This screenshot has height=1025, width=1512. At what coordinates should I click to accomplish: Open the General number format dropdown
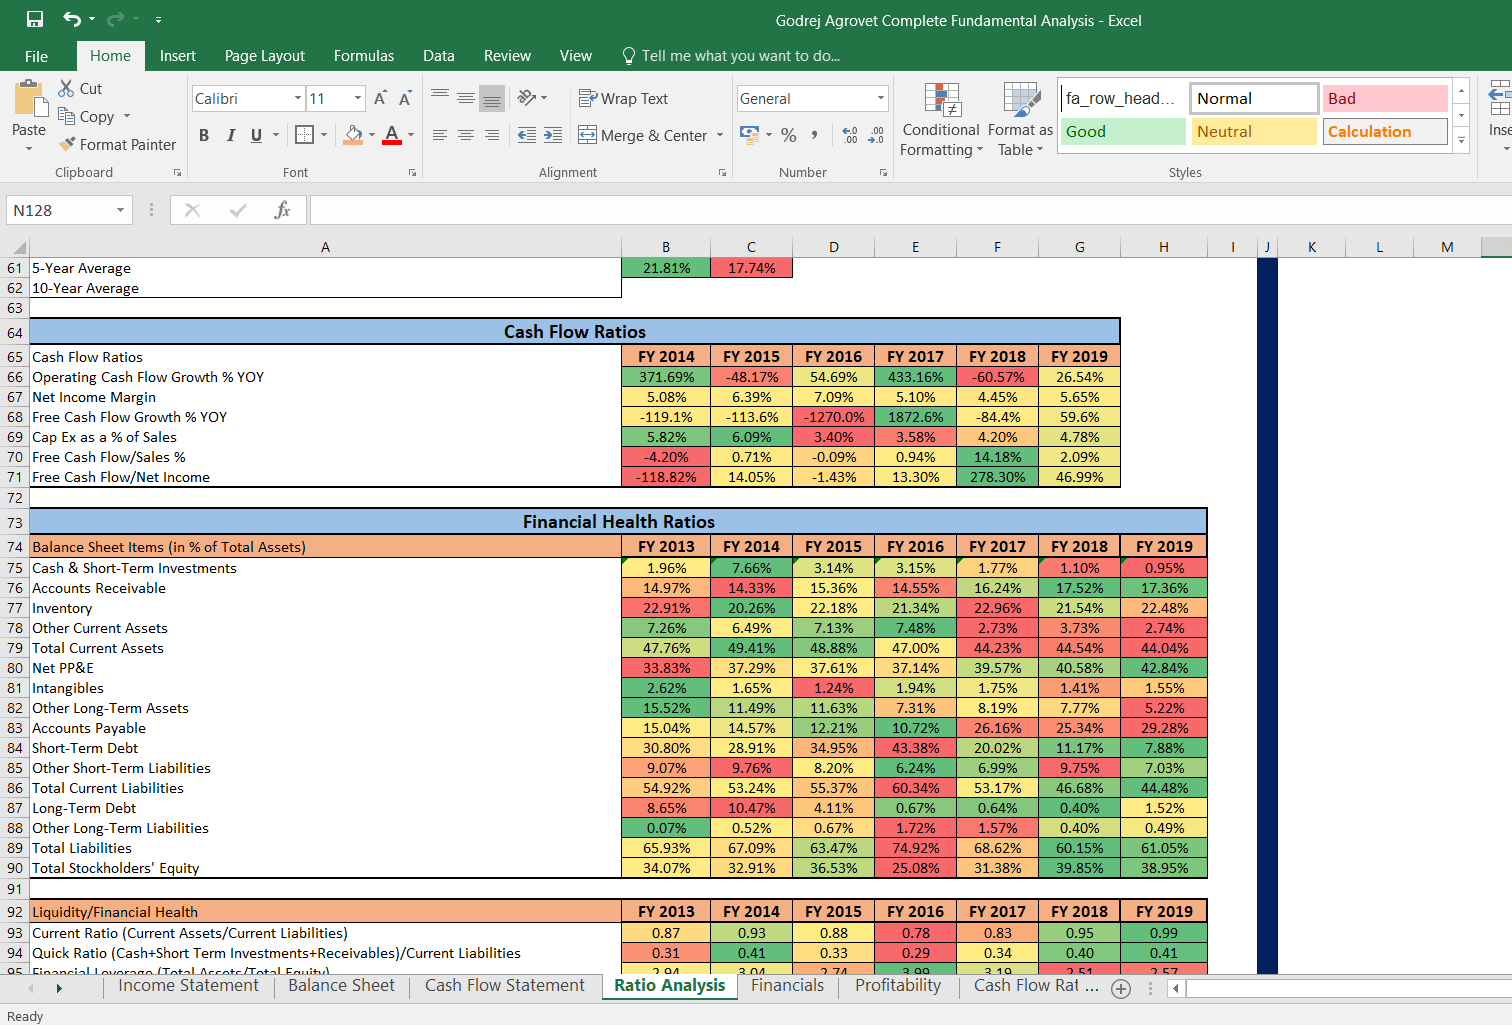(881, 98)
